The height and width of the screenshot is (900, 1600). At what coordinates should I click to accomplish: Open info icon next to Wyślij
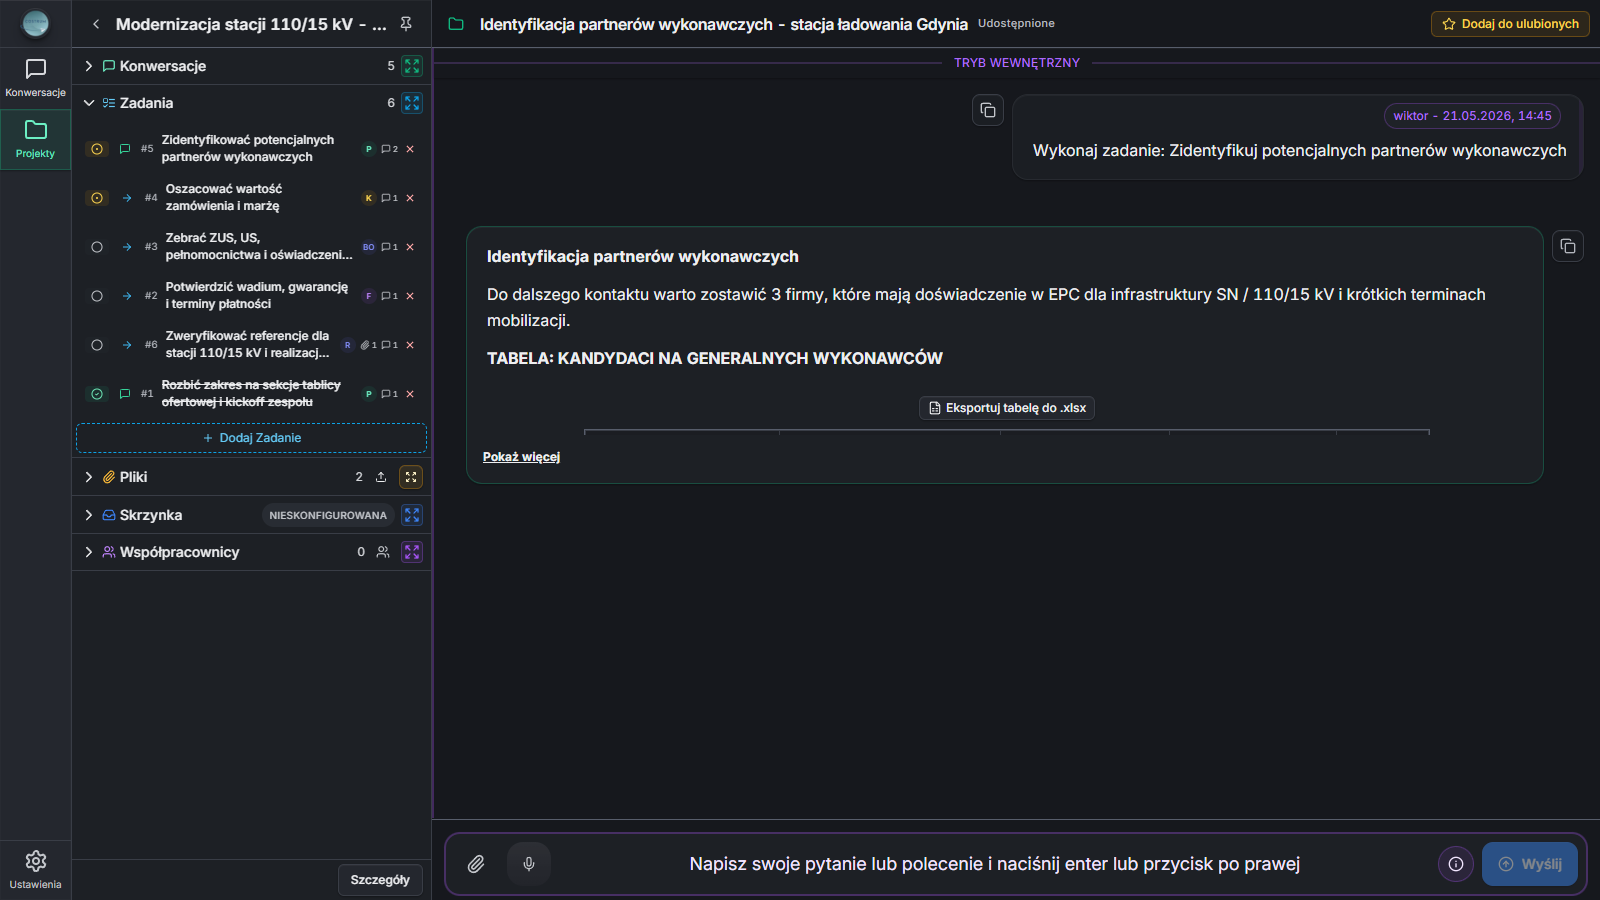coord(1456,864)
